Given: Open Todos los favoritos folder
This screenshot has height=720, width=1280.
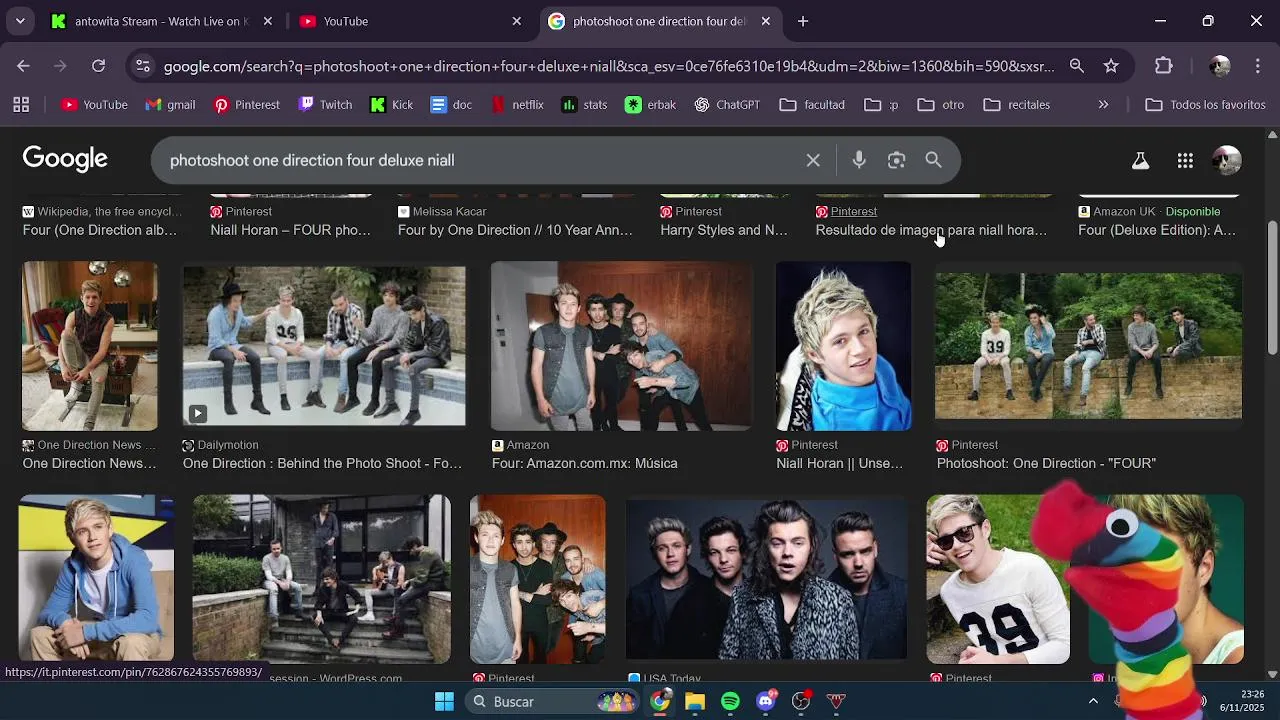Looking at the screenshot, I should click(x=1206, y=105).
